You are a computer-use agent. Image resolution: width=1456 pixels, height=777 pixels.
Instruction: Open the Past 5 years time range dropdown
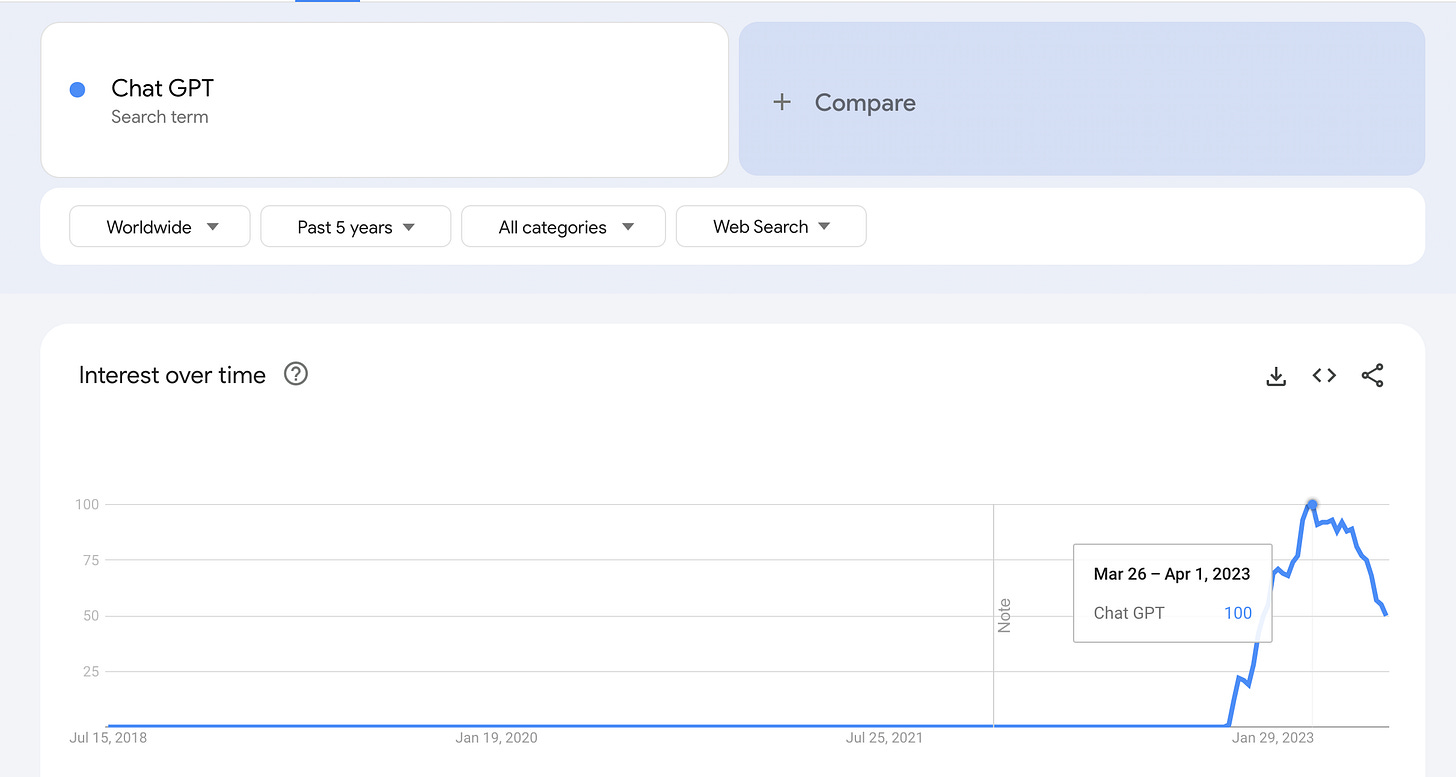tap(355, 227)
